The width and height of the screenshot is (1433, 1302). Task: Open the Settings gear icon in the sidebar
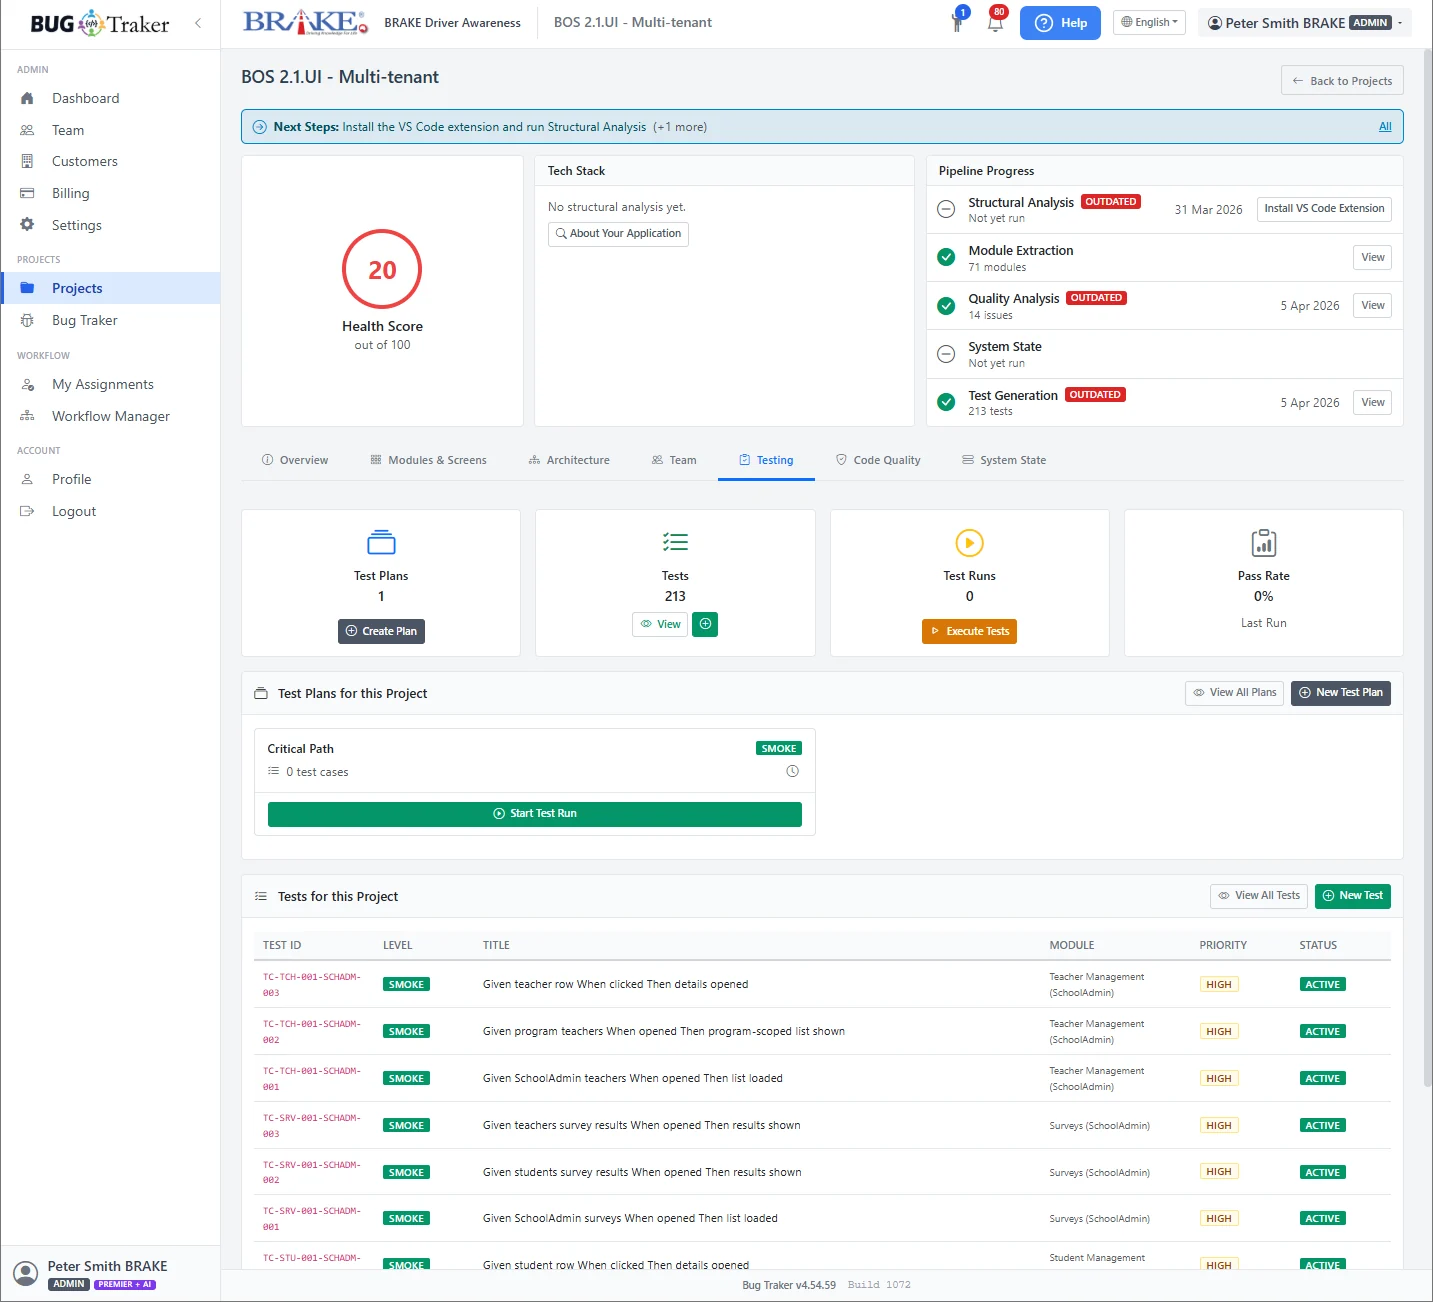[x=27, y=225]
